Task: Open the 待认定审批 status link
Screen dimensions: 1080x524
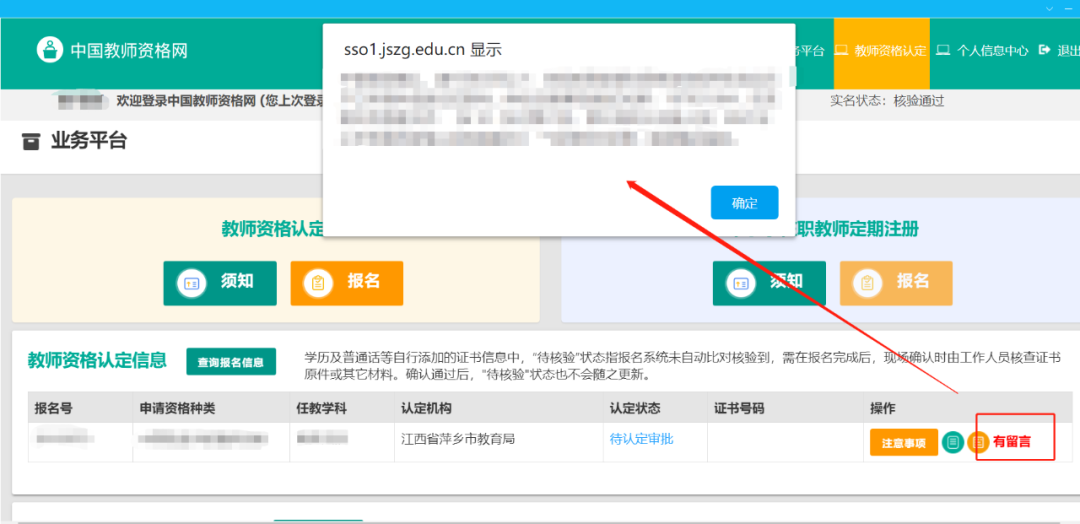Action: click(x=642, y=440)
